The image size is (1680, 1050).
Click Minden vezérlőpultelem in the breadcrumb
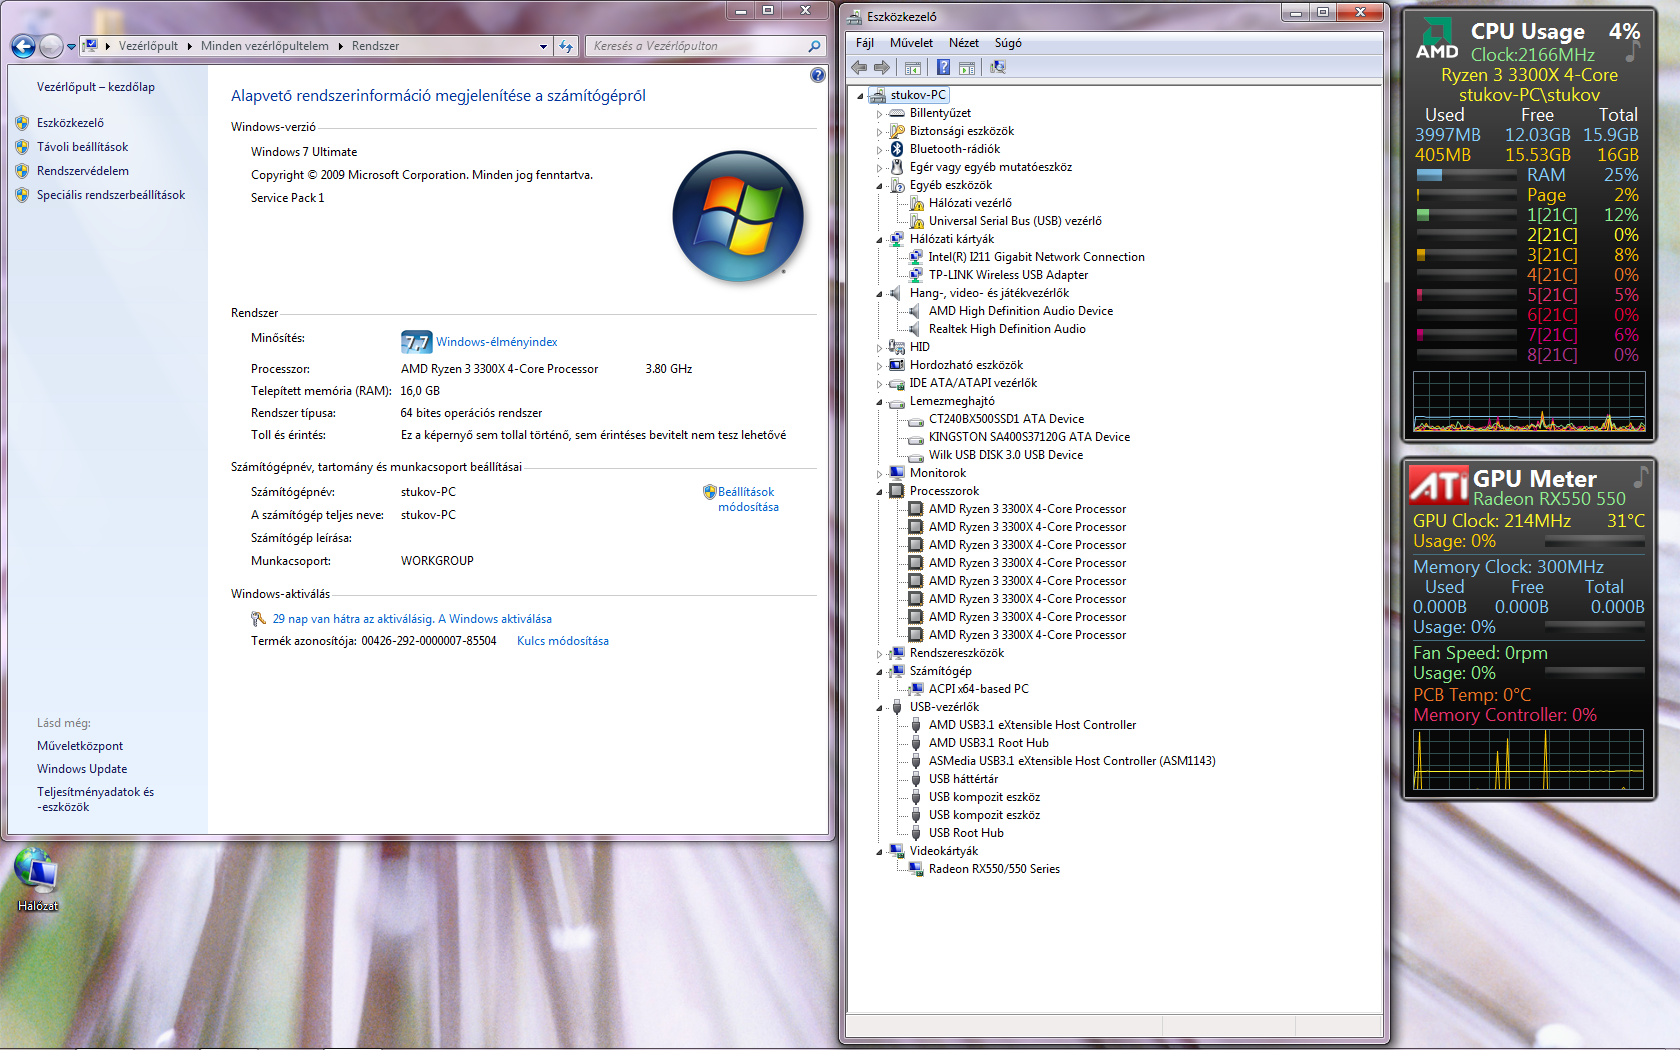pos(265,46)
